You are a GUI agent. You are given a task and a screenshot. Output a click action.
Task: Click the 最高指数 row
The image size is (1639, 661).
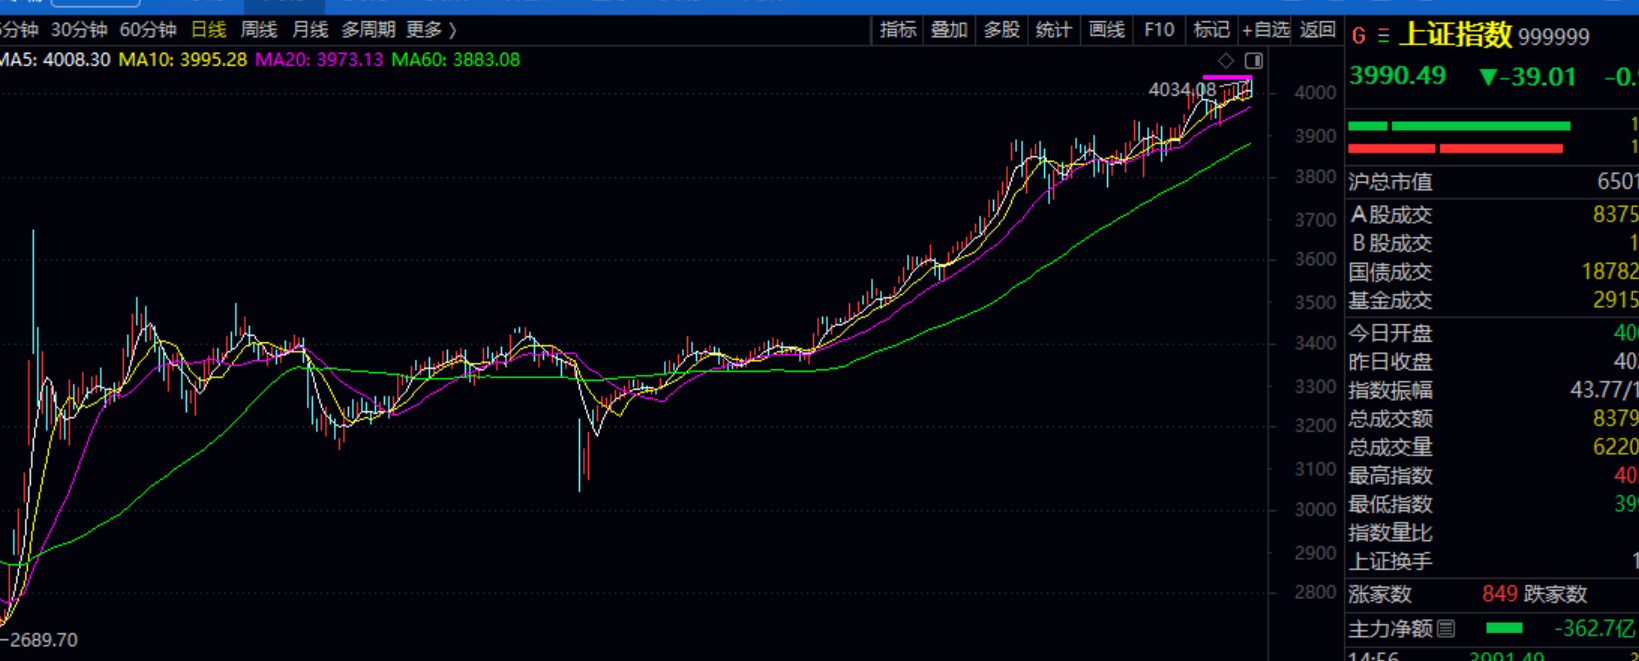1493,476
